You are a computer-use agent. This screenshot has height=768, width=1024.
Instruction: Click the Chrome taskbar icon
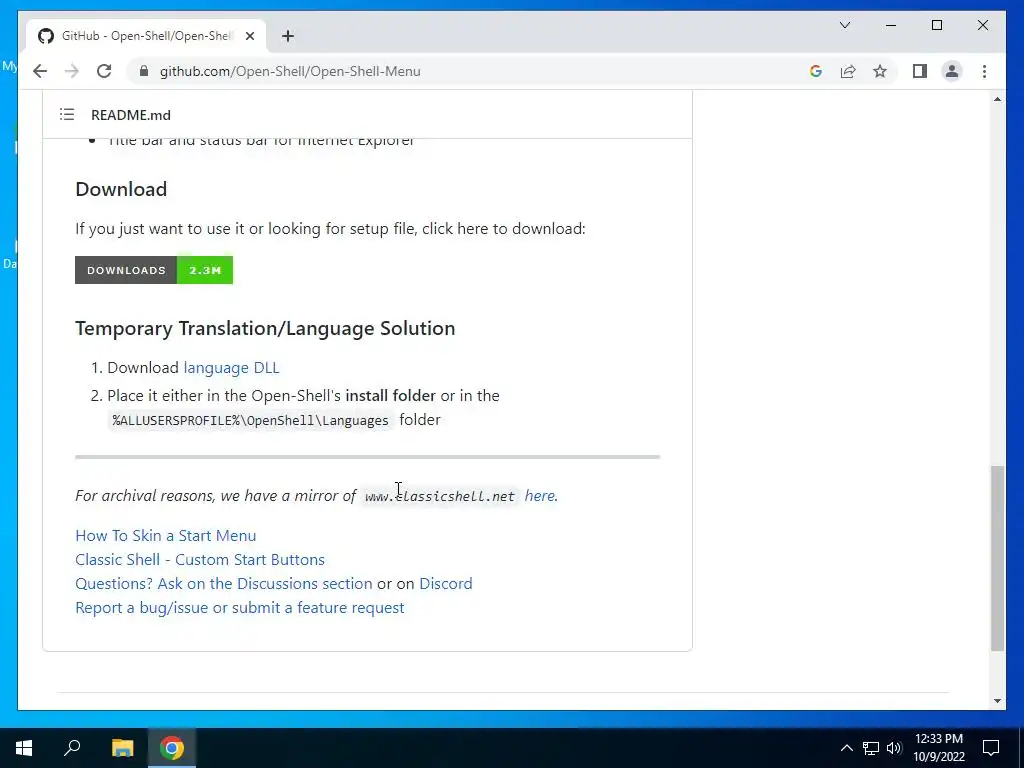(x=172, y=748)
